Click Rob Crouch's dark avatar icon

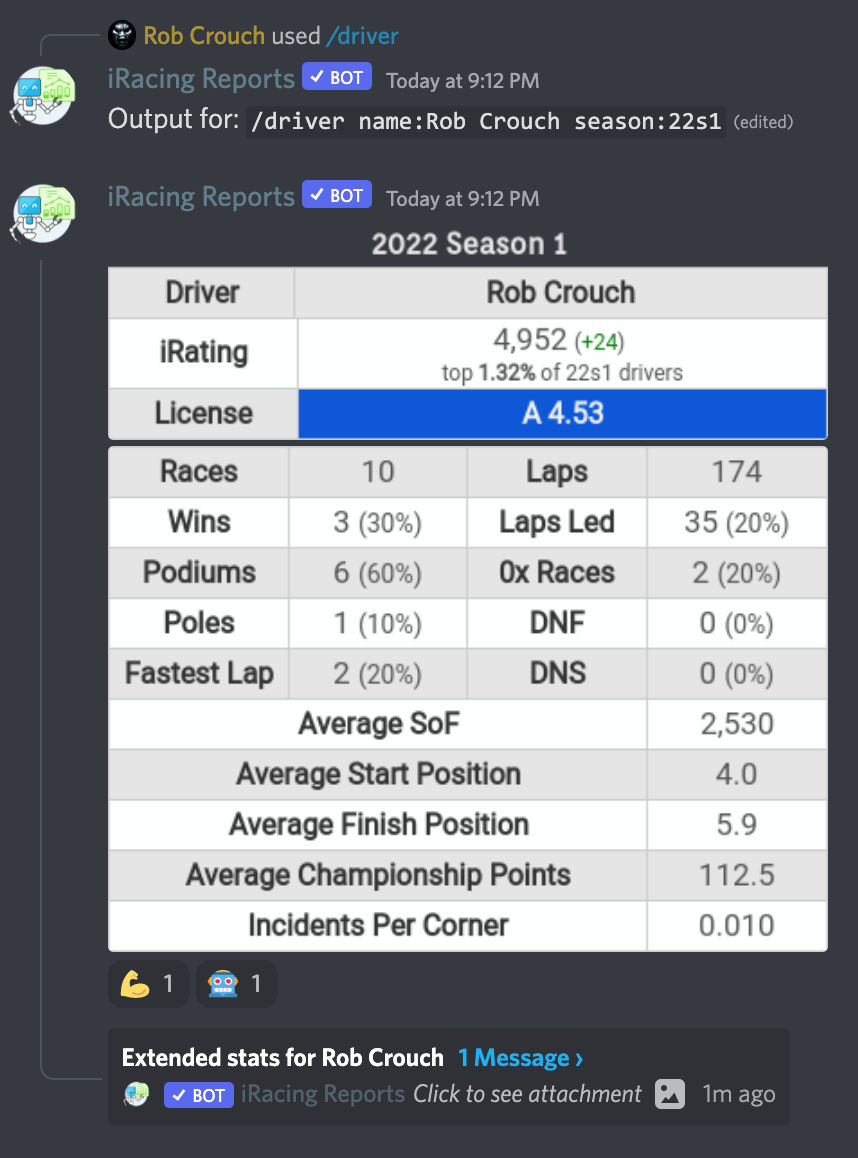[x=122, y=35]
